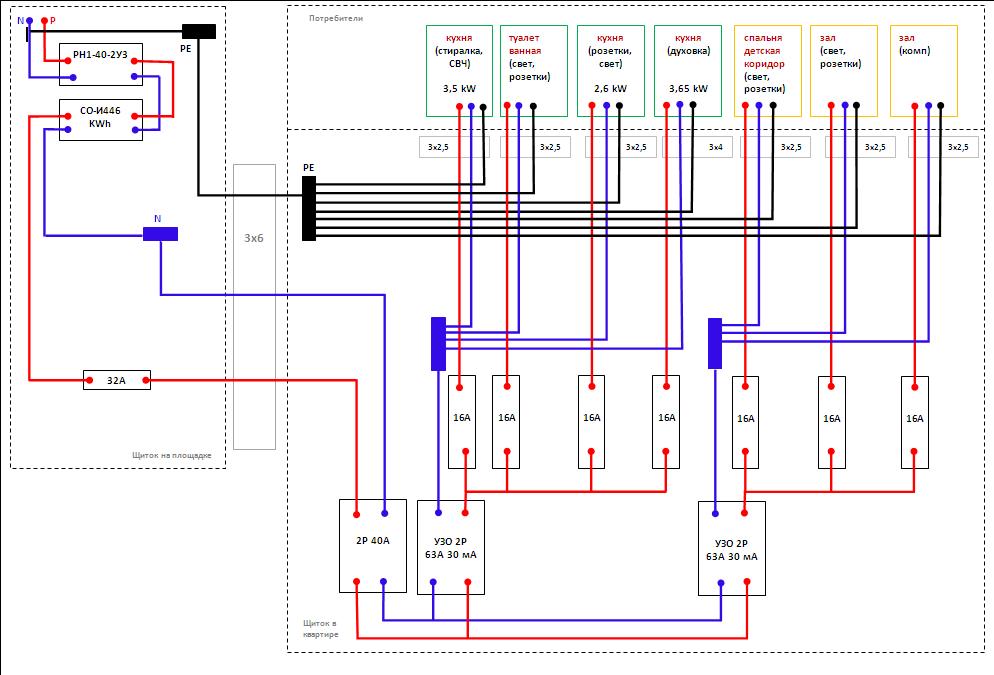
Task: Click the 32A breaker box
Action: (x=117, y=380)
